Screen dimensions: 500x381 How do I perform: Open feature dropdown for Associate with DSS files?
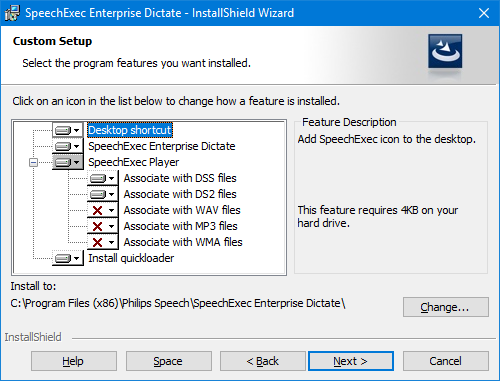click(103, 178)
